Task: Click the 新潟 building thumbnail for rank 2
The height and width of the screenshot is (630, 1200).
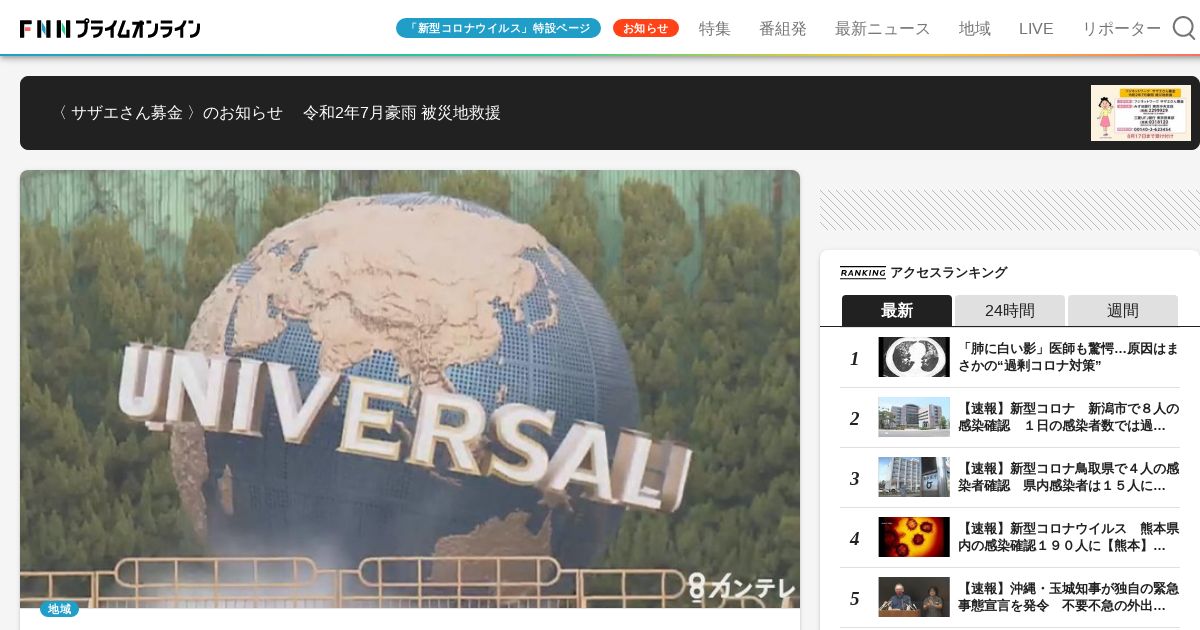Action: 914,417
